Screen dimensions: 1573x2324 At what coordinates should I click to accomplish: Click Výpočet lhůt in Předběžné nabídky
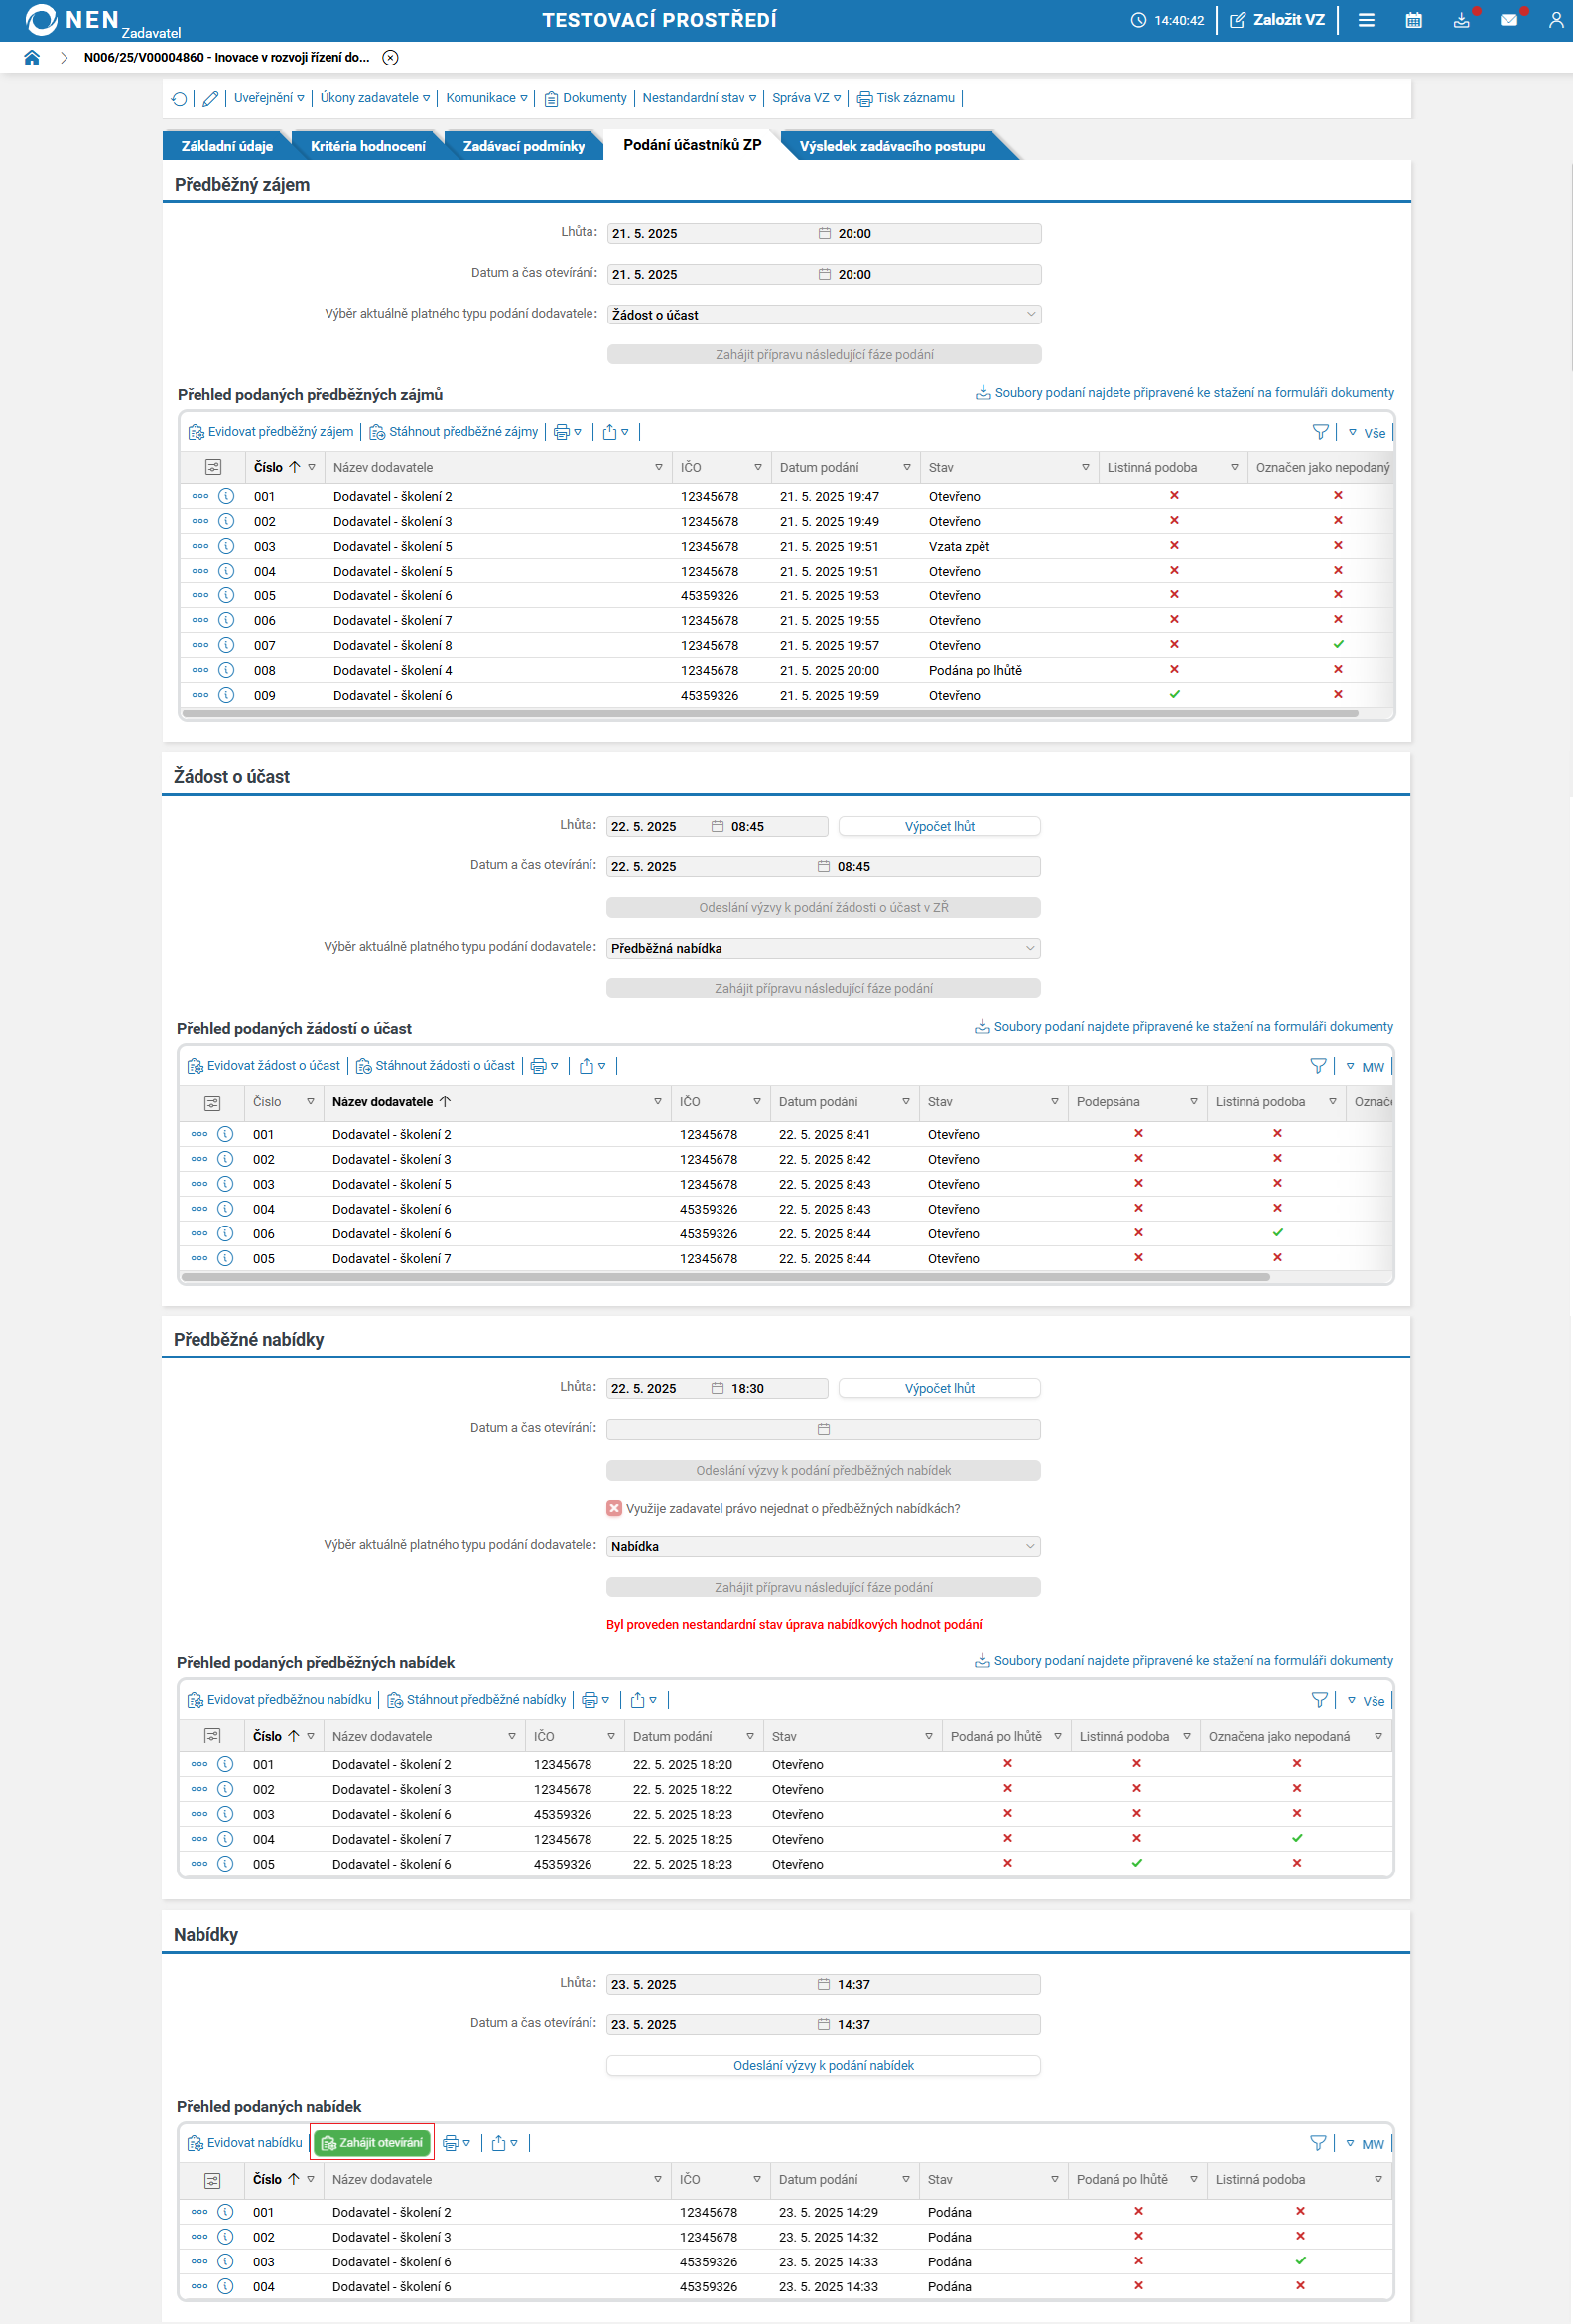tap(940, 1389)
